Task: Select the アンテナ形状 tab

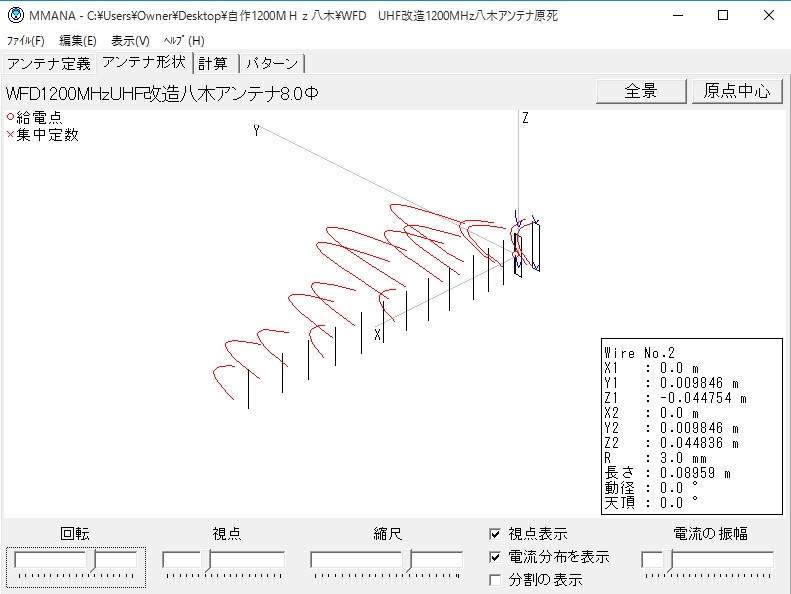Action: (144, 62)
